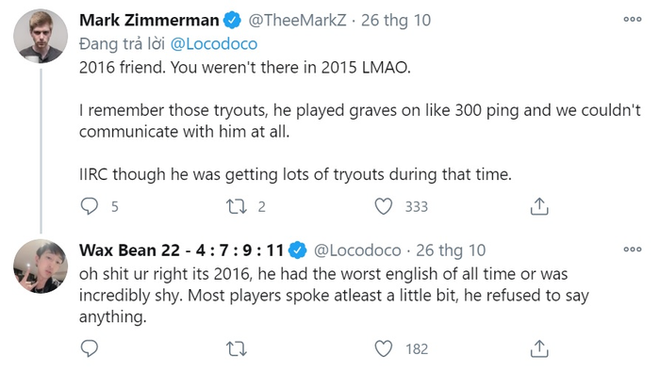Retweet Mark Zimmerman's tweet

[x=236, y=206]
